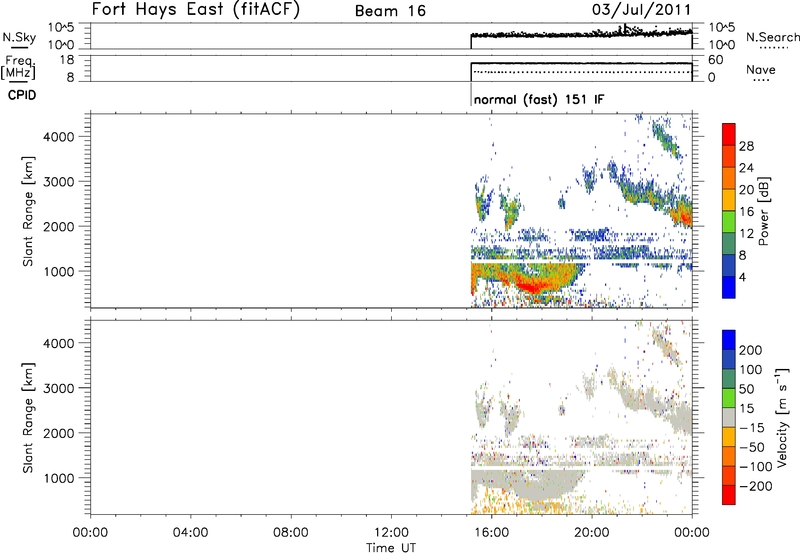Click the date 03/Jul/2011
This screenshot has width=800, height=554.
pyautogui.click(x=641, y=10)
